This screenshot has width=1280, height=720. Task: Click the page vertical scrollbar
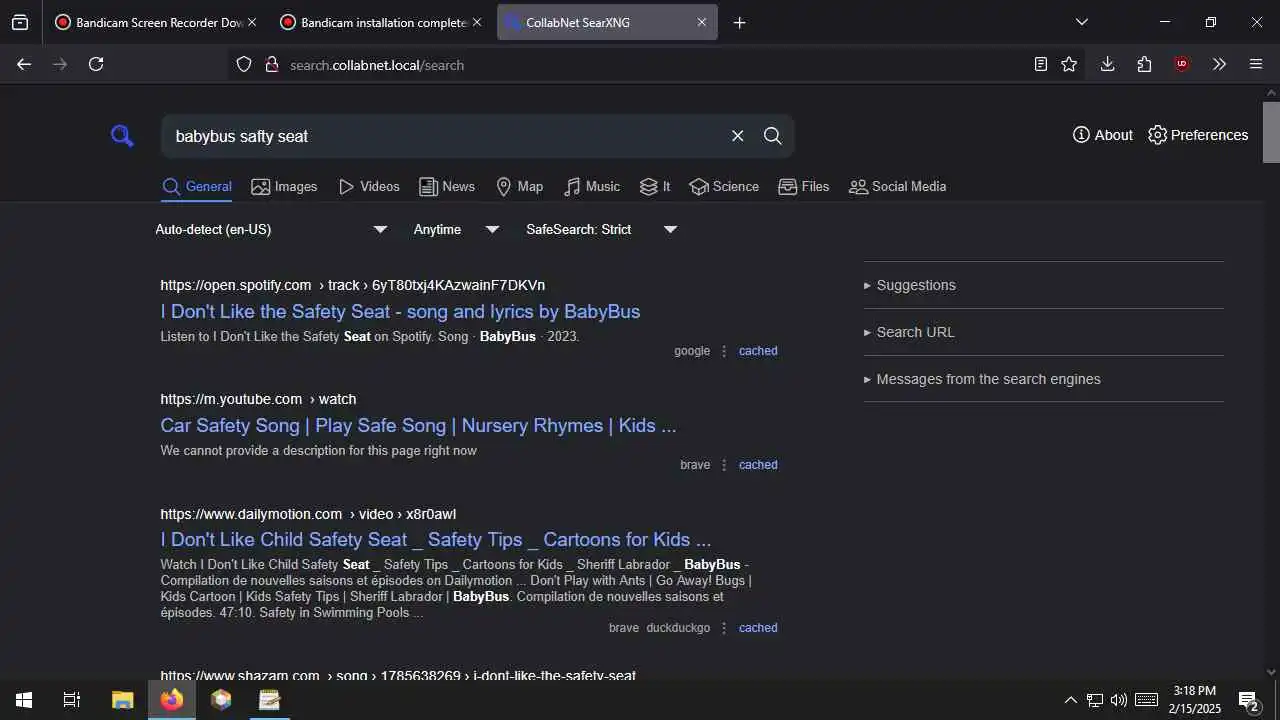point(1271,132)
